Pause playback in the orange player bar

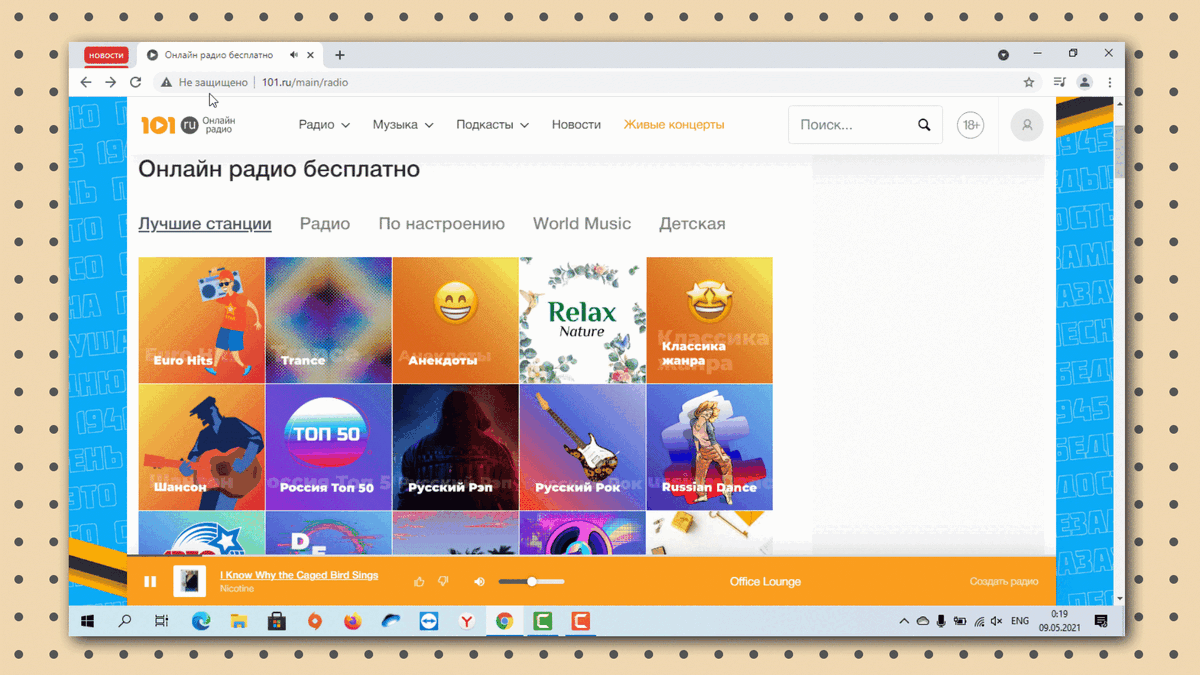coord(150,581)
